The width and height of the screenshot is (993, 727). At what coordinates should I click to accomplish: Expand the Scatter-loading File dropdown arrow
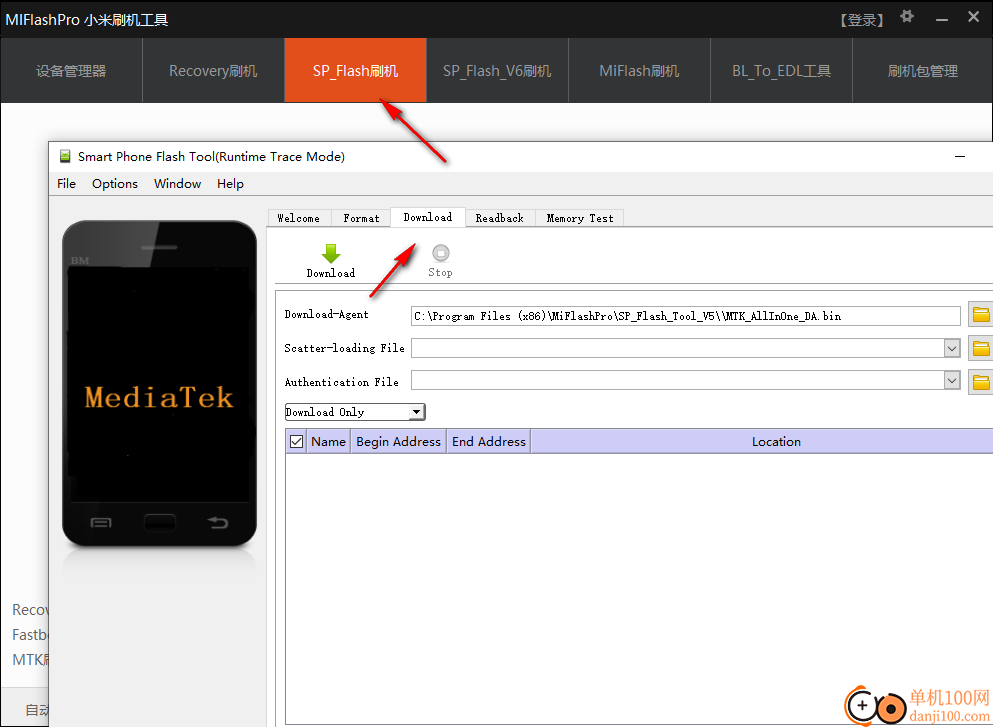952,348
